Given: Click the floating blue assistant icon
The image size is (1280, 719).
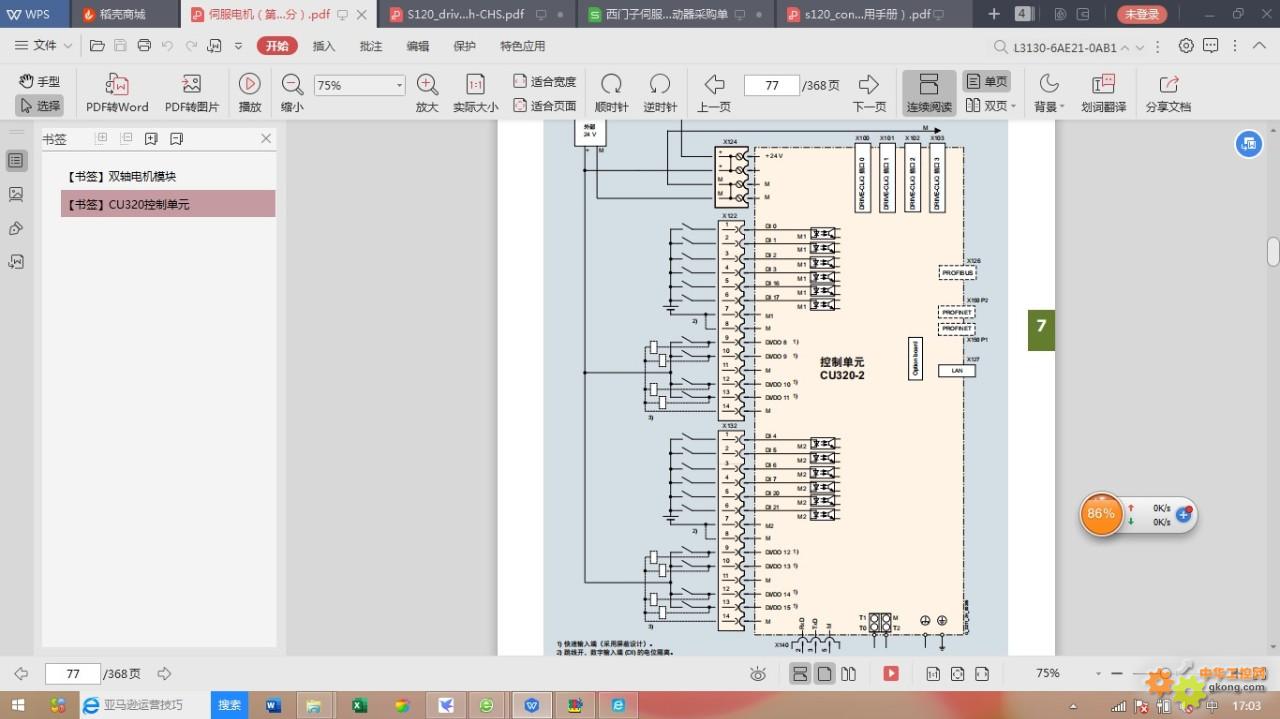Looking at the screenshot, I should pos(1248,144).
